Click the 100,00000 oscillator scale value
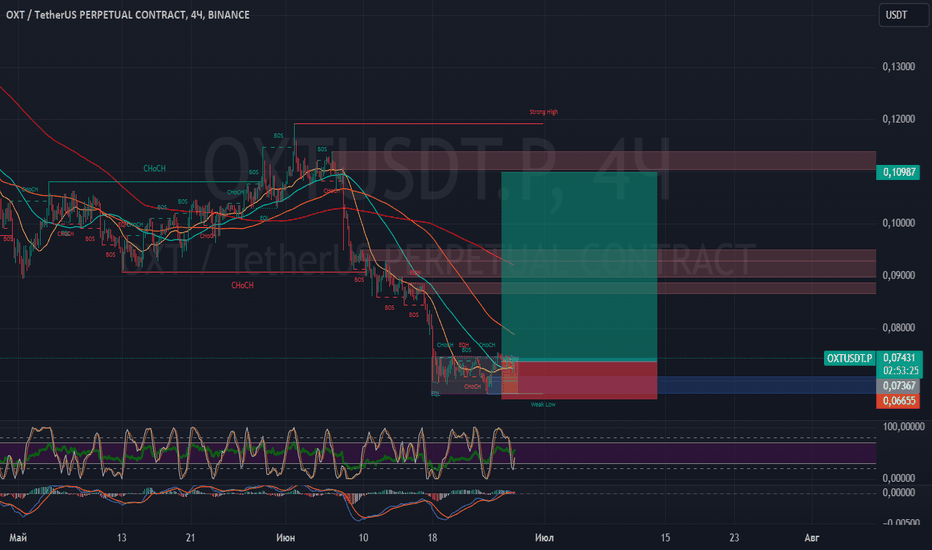Image resolution: width=932 pixels, height=550 pixels. click(x=903, y=426)
